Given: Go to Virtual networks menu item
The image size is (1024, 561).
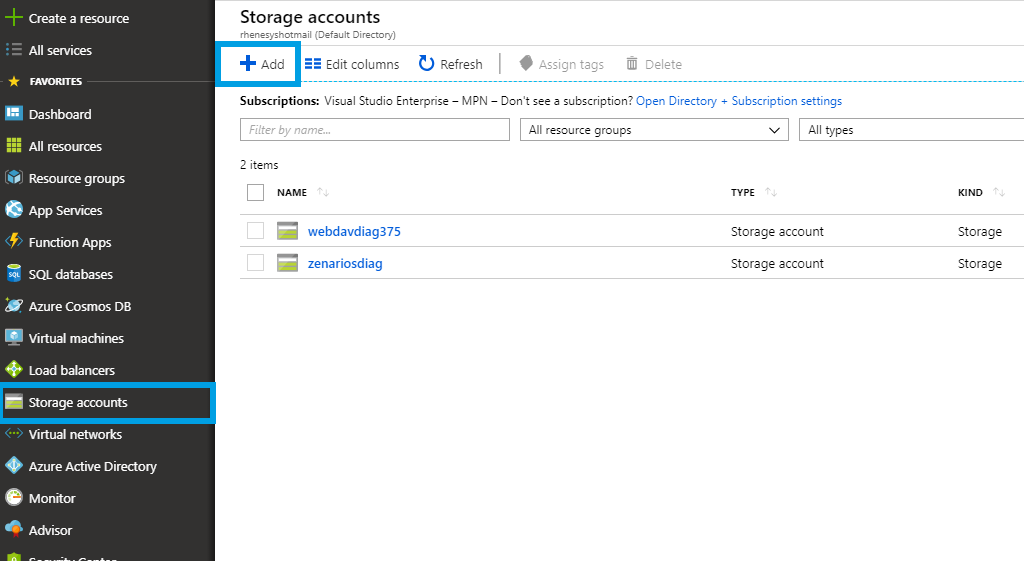Looking at the screenshot, I should (x=75, y=434).
